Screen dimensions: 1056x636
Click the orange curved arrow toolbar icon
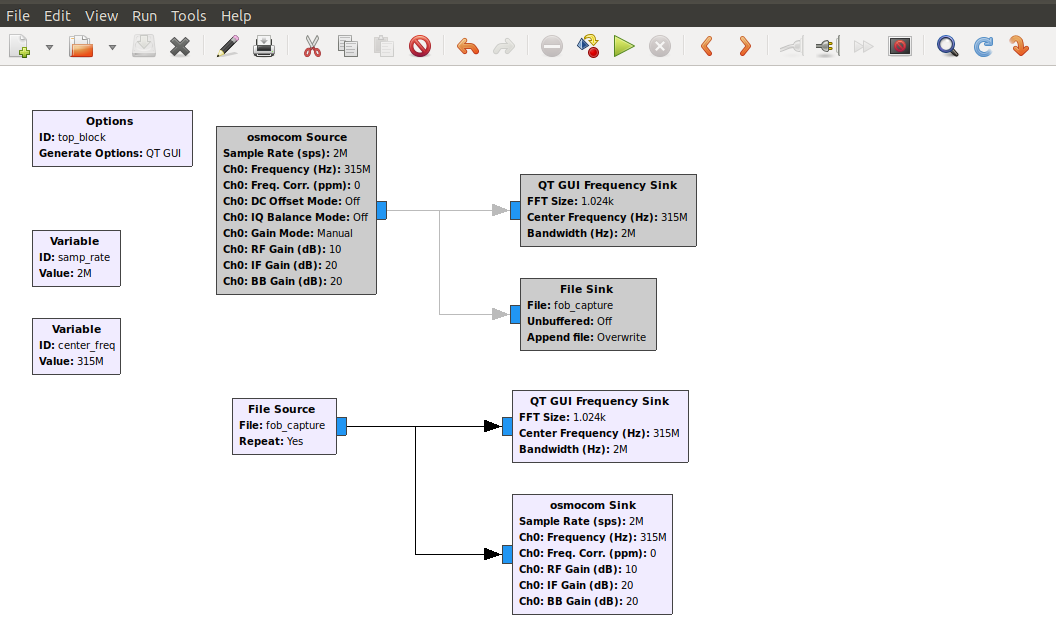(x=1019, y=46)
